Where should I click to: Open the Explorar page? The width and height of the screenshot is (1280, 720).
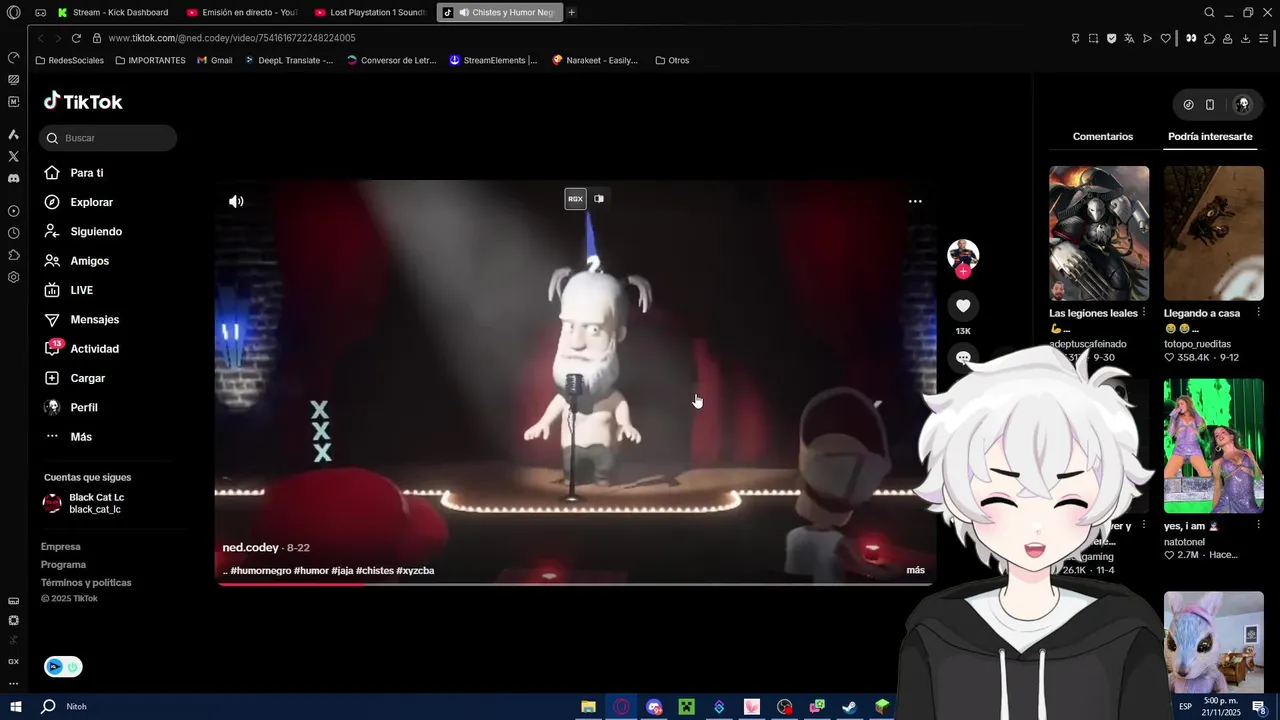point(79,202)
